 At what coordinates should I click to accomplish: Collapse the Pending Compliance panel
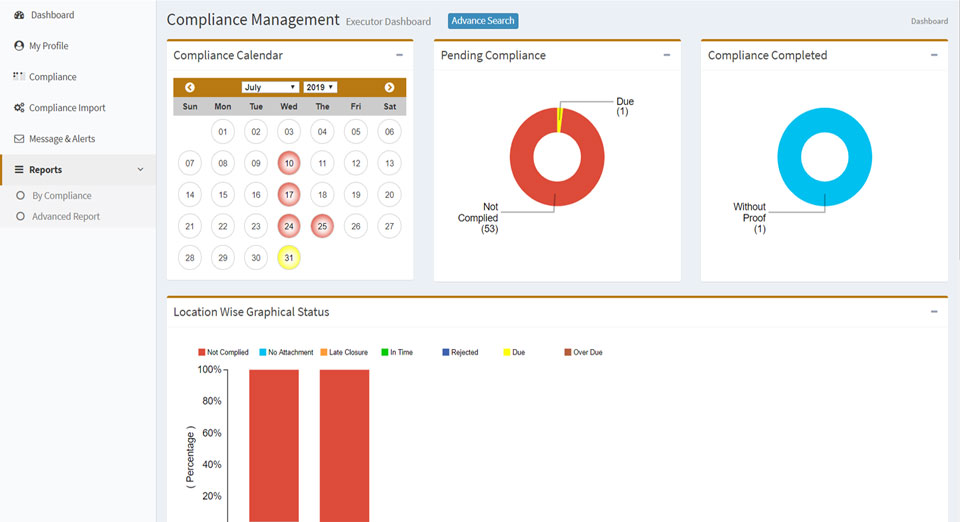[x=667, y=55]
